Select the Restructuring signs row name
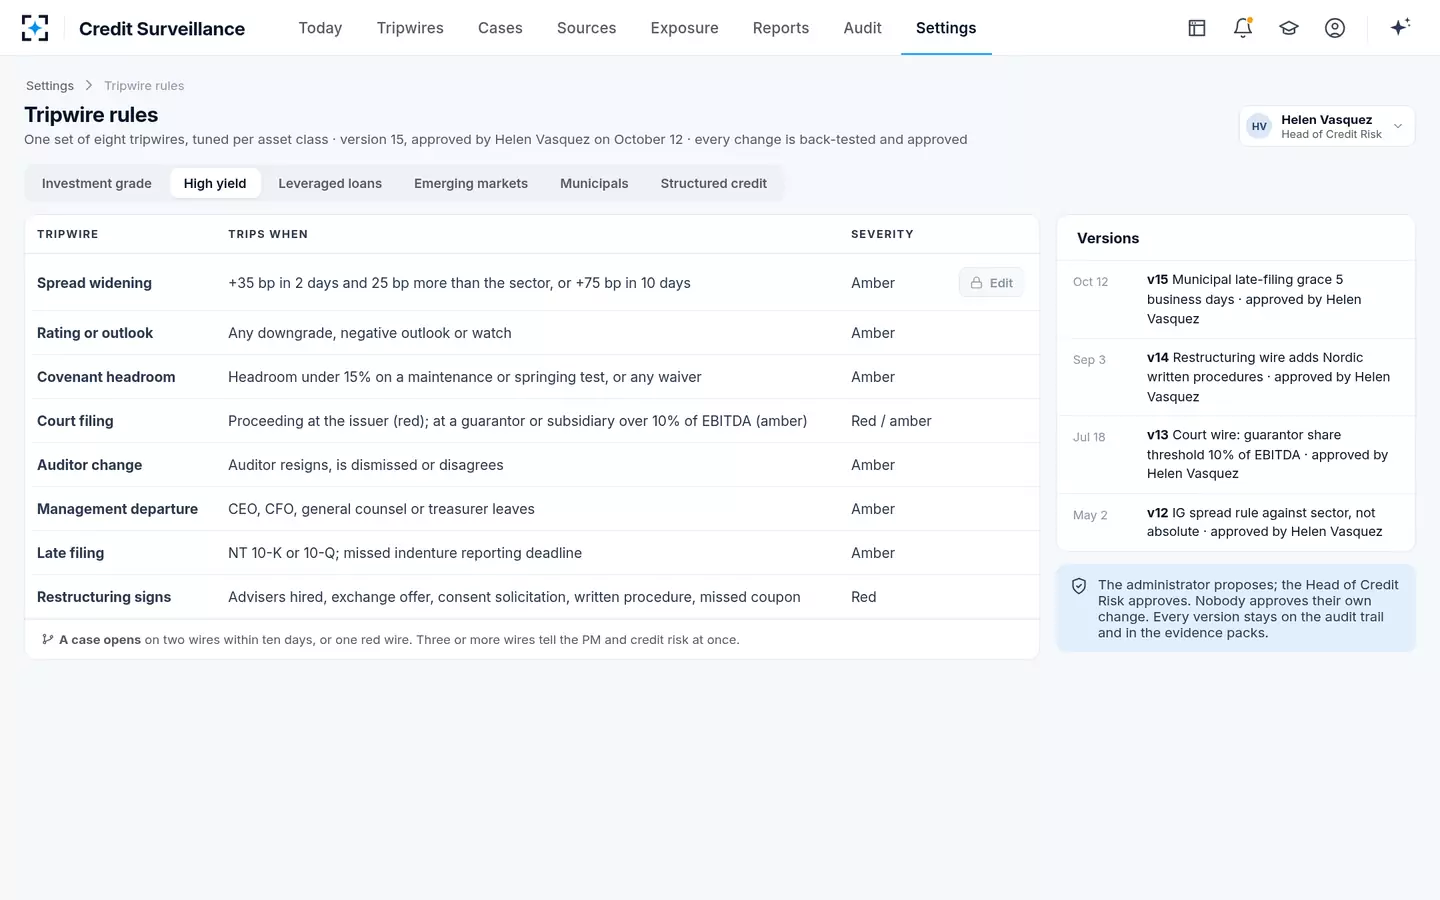The image size is (1440, 900). point(104,597)
